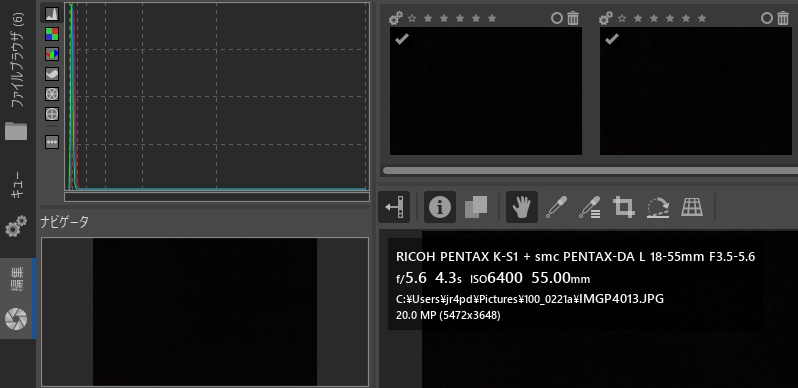
Task: Click the ISO6400 exposure info text
Action: (x=496, y=278)
